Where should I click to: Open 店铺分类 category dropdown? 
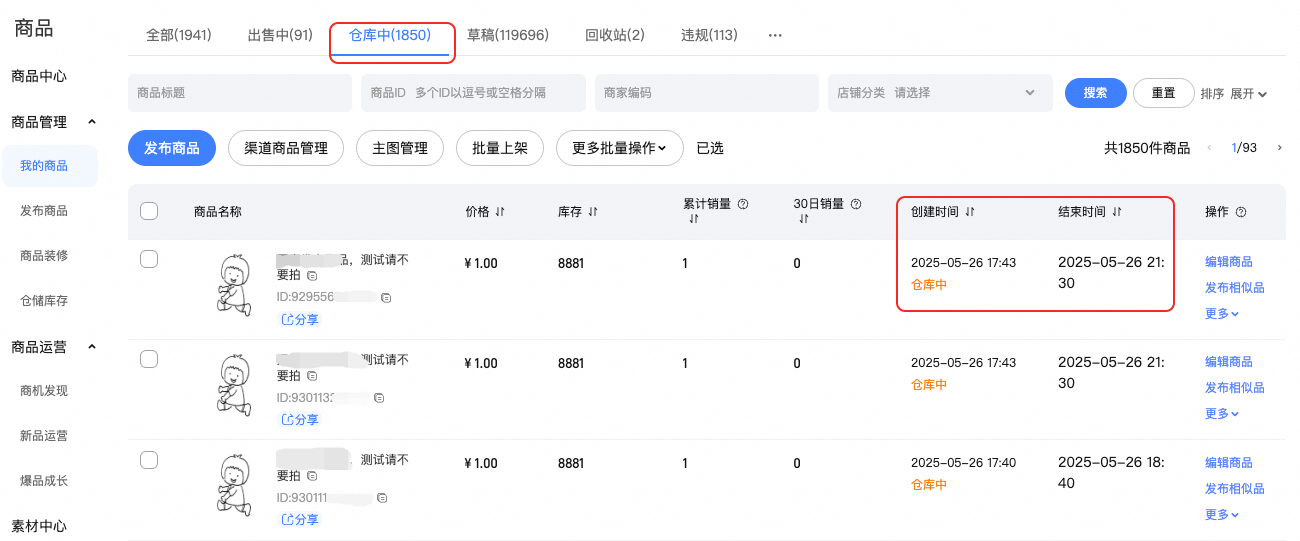940,93
